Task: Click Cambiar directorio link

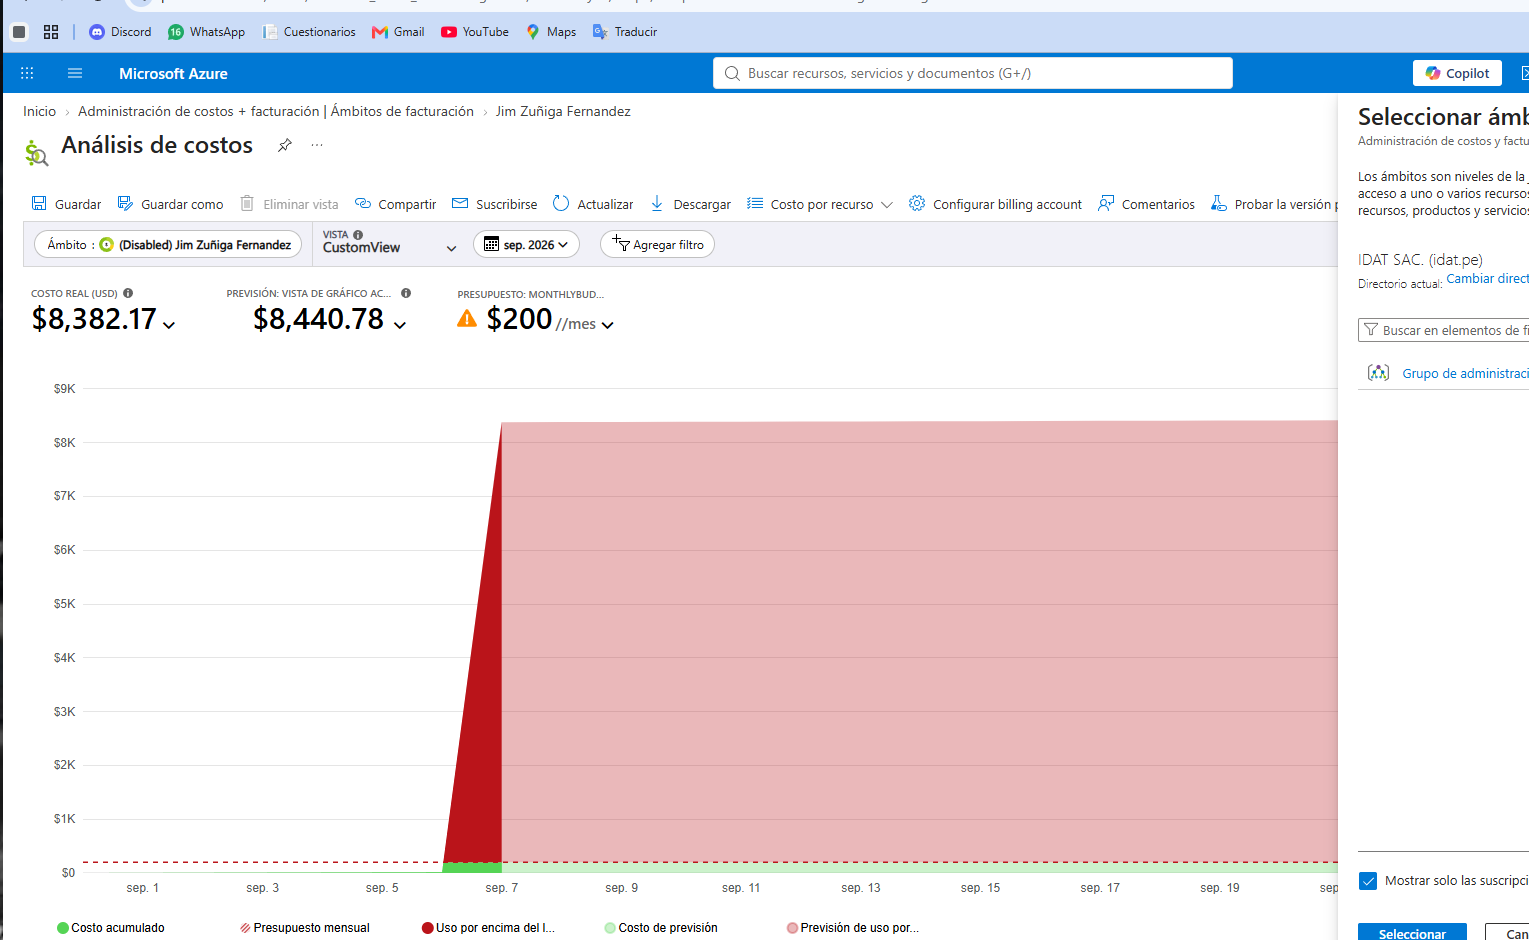Action: [x=1487, y=279]
